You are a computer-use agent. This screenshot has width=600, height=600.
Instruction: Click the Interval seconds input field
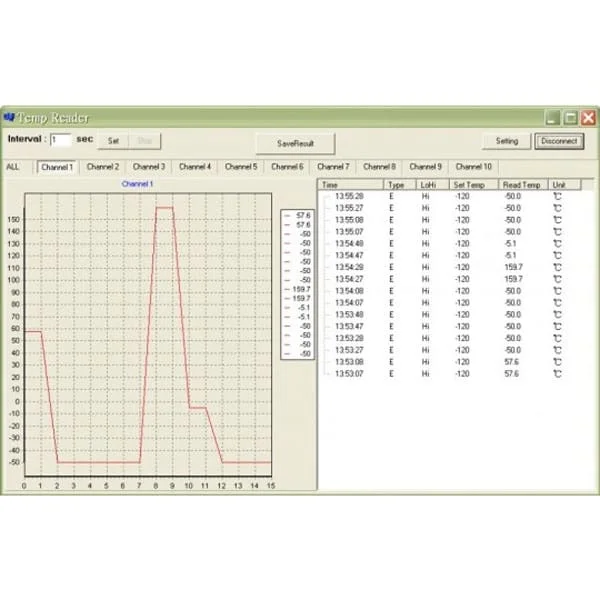[x=60, y=140]
